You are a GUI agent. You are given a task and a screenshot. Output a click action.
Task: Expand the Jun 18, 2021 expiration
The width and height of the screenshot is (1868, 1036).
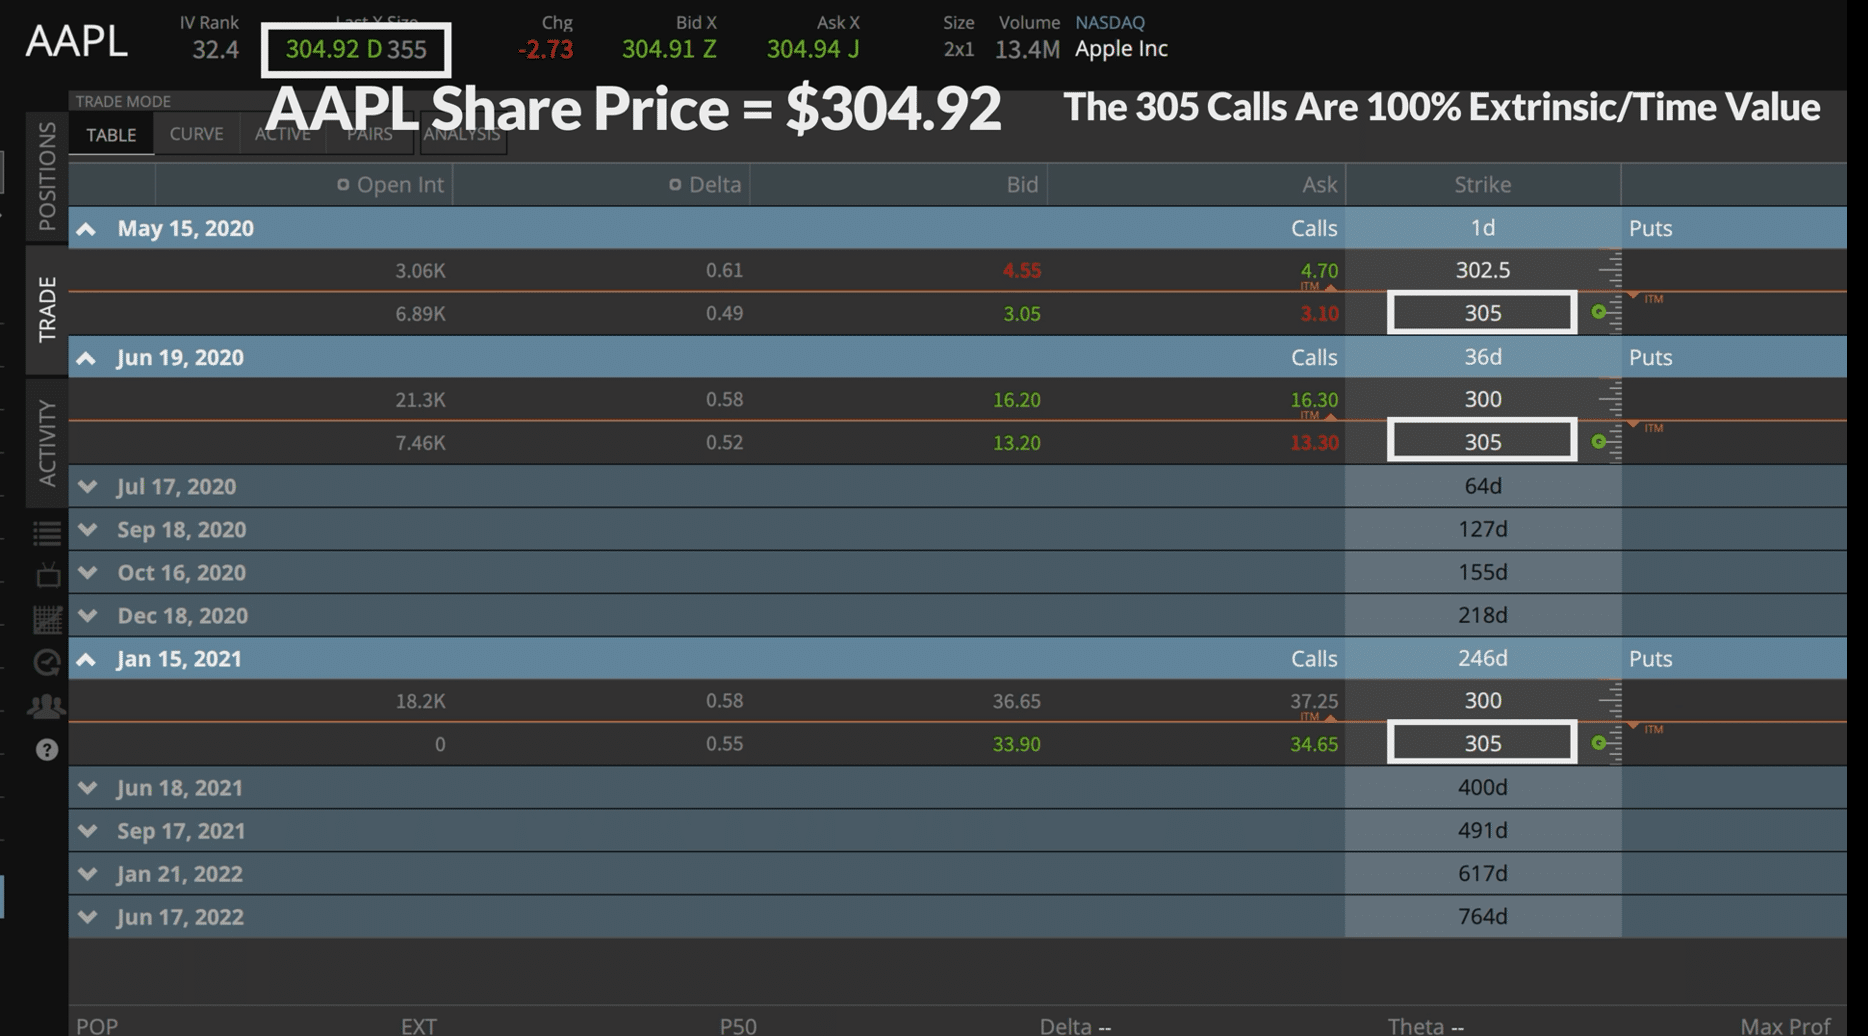[88, 788]
